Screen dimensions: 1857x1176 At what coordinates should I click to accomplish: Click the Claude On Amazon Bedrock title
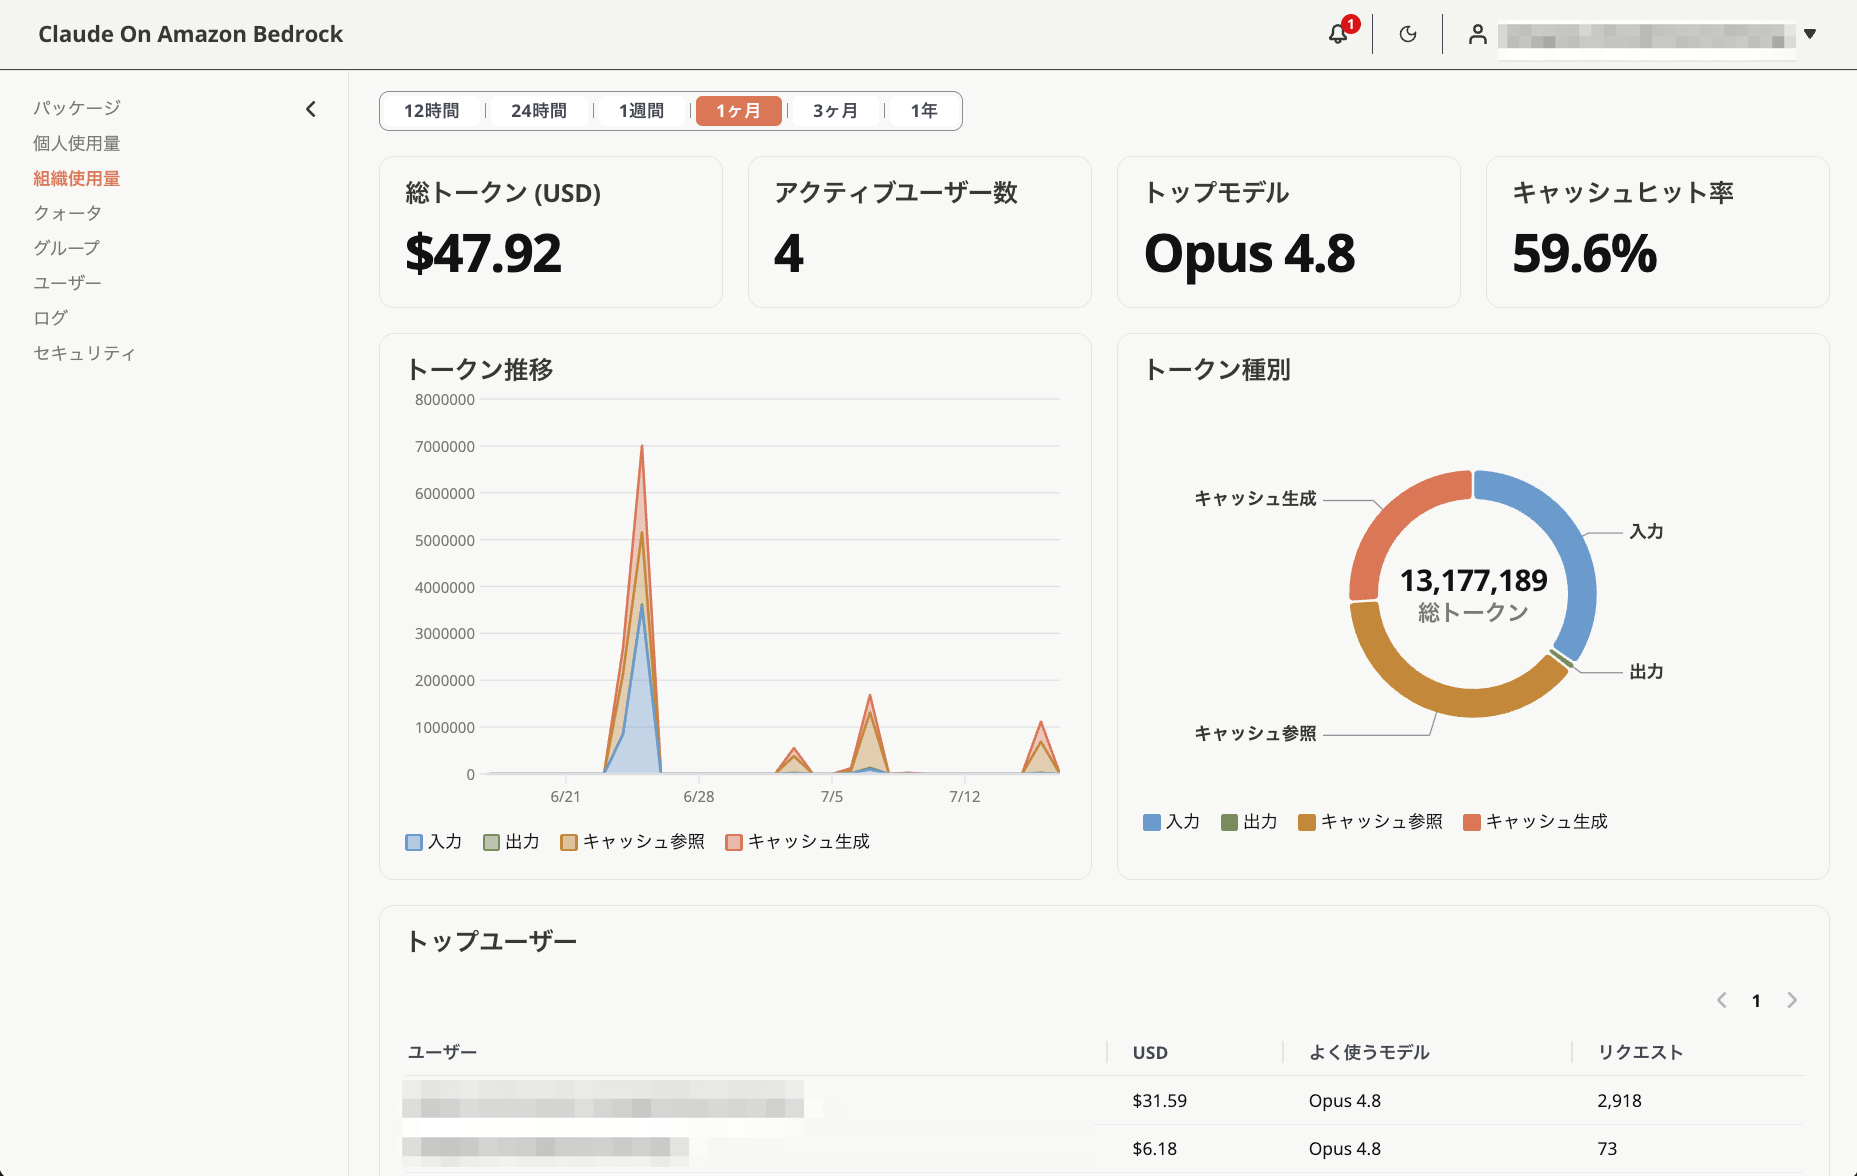[x=190, y=34]
